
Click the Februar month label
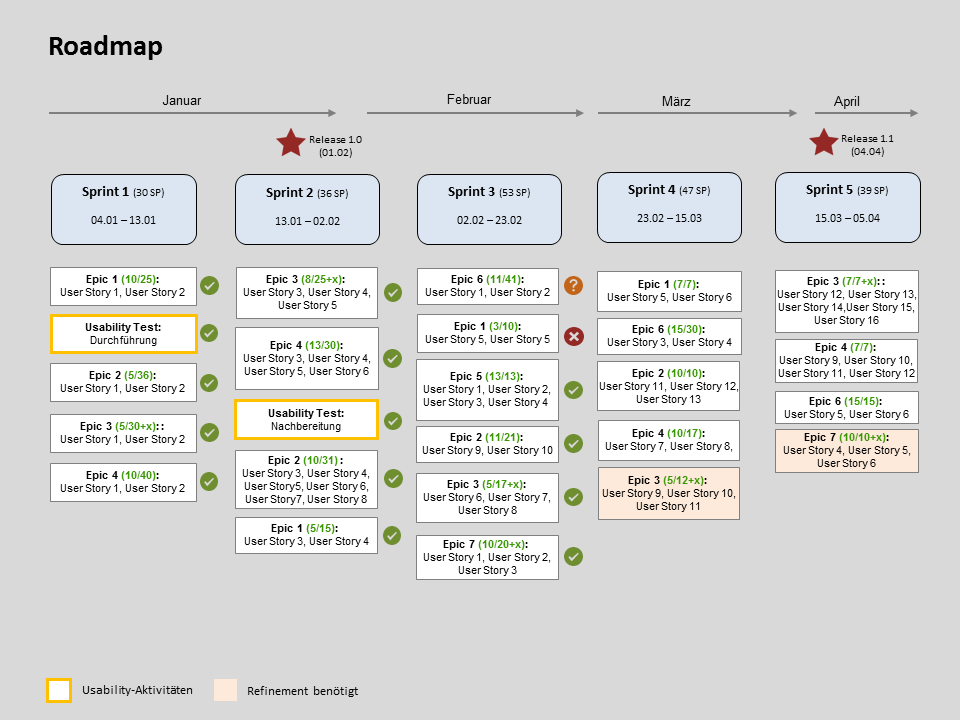click(469, 99)
